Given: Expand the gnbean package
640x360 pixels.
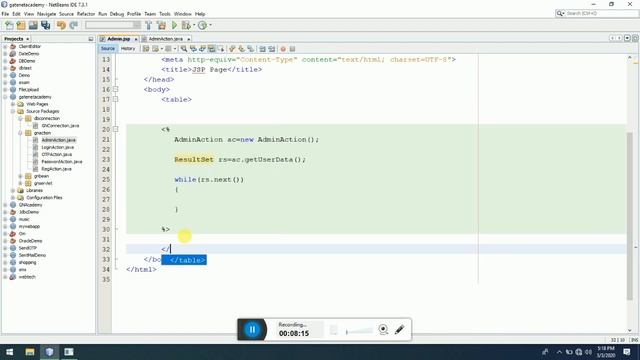Looking at the screenshot, I should tap(20, 176).
